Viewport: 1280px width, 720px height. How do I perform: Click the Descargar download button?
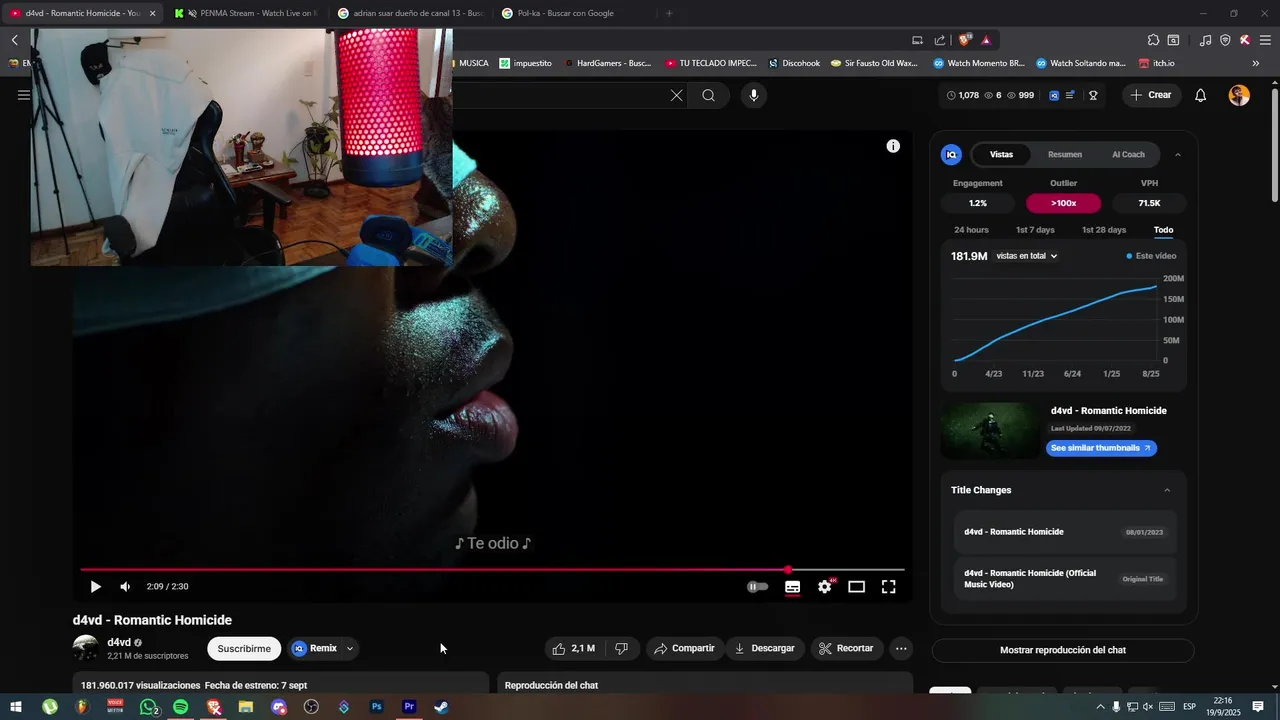764,648
